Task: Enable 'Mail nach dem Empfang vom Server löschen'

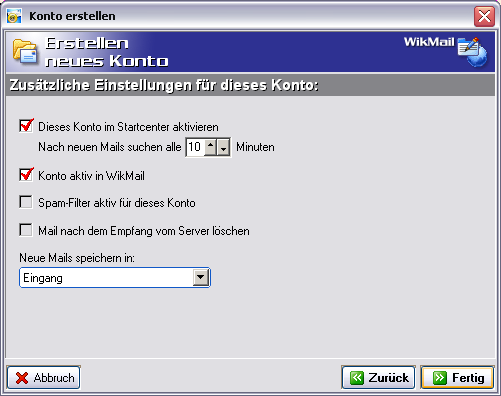Action: tap(26, 230)
